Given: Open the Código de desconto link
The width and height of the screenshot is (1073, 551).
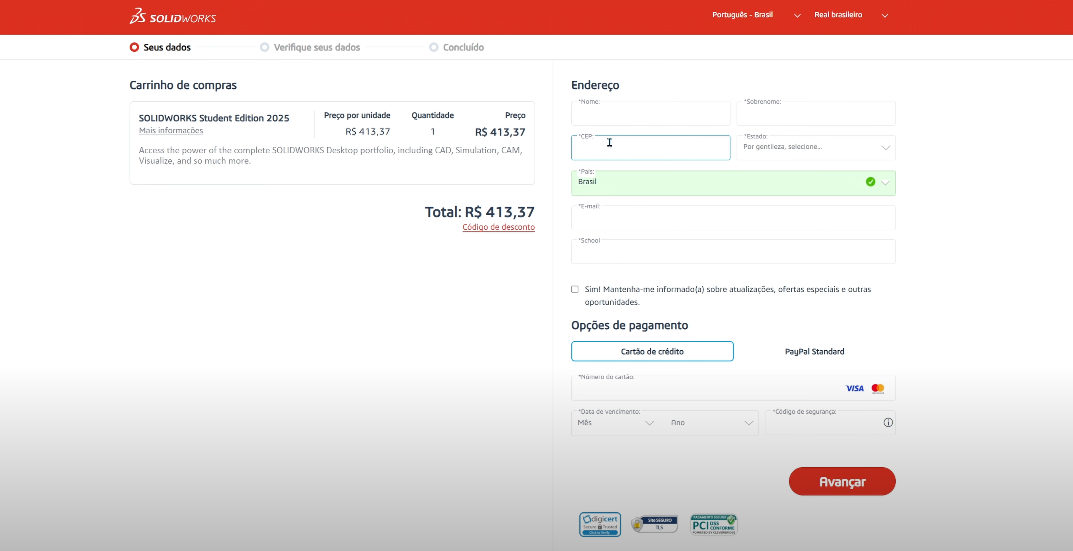Looking at the screenshot, I should (498, 227).
